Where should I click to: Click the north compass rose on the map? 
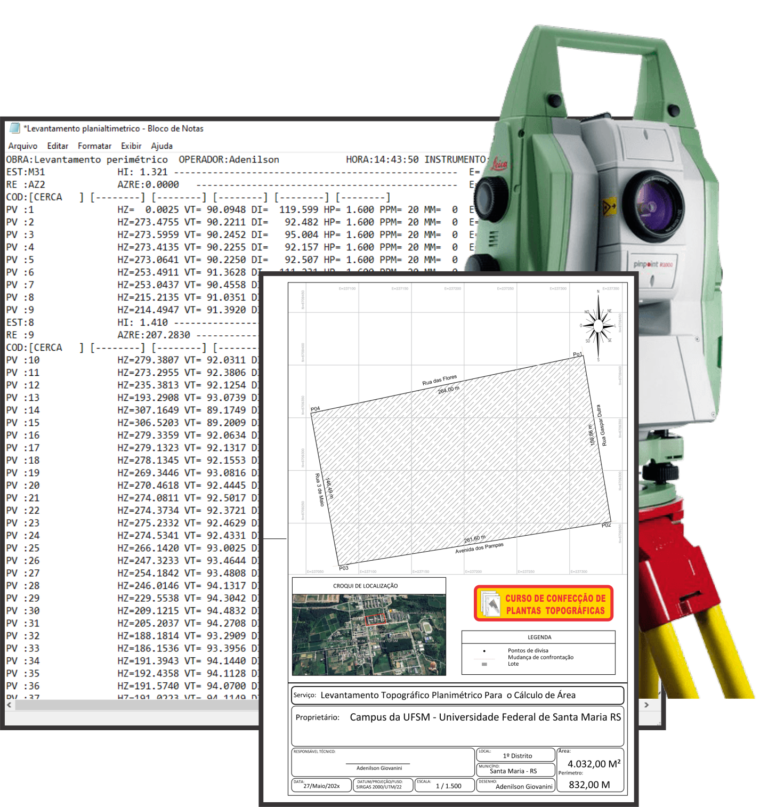pos(596,323)
